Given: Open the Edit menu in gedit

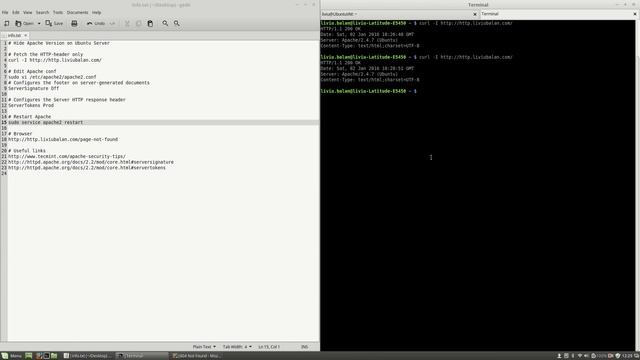Looking at the screenshot, I should (16, 13).
